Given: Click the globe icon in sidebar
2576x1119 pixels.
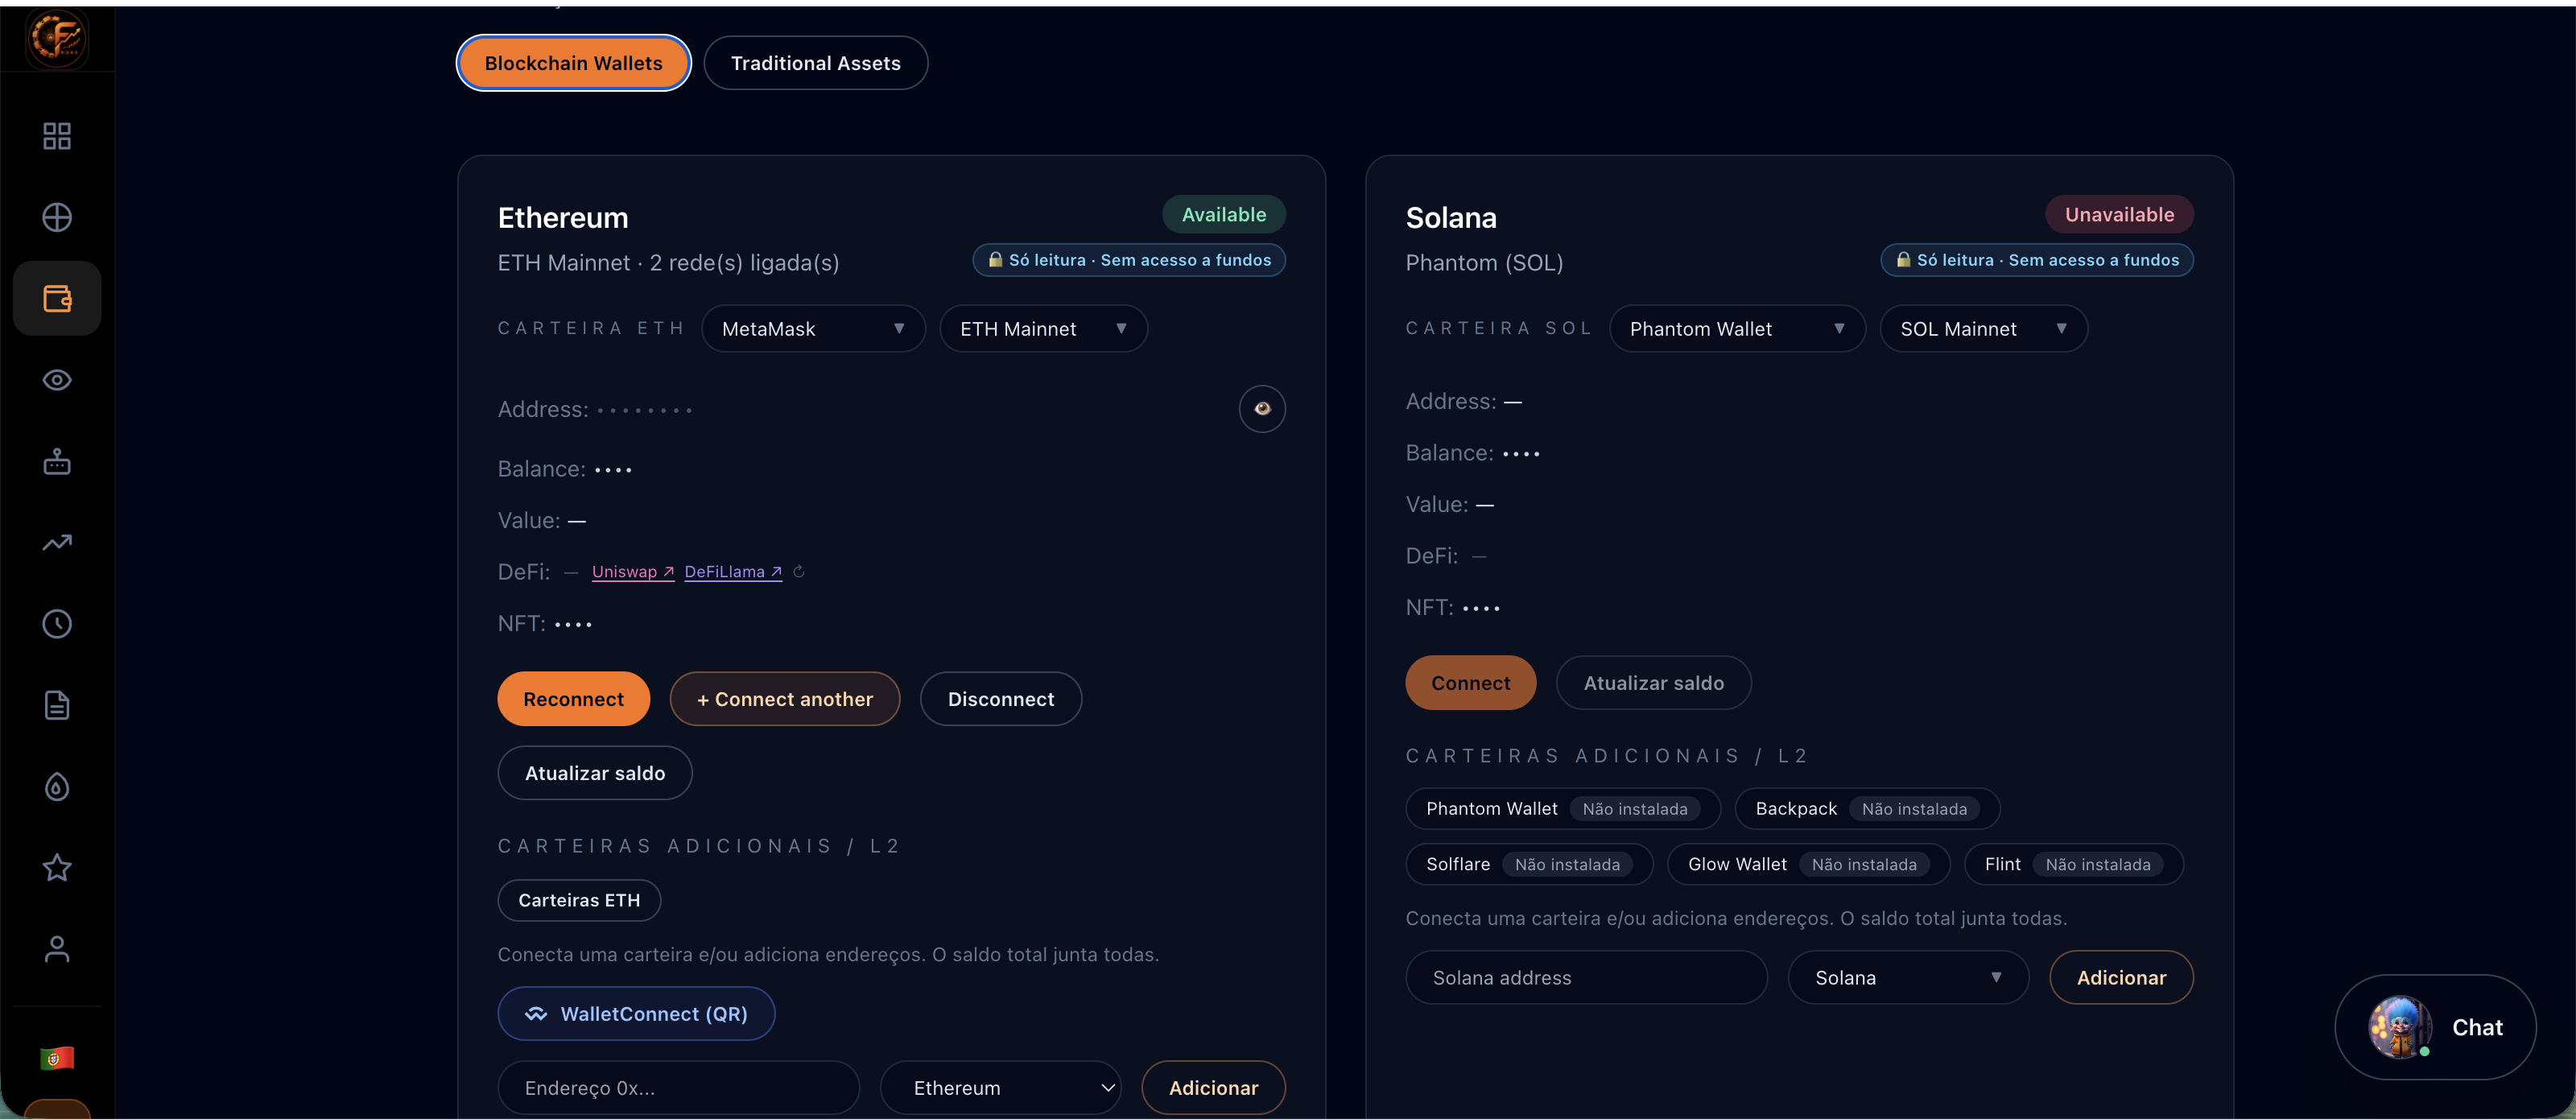Looking at the screenshot, I should 57,217.
